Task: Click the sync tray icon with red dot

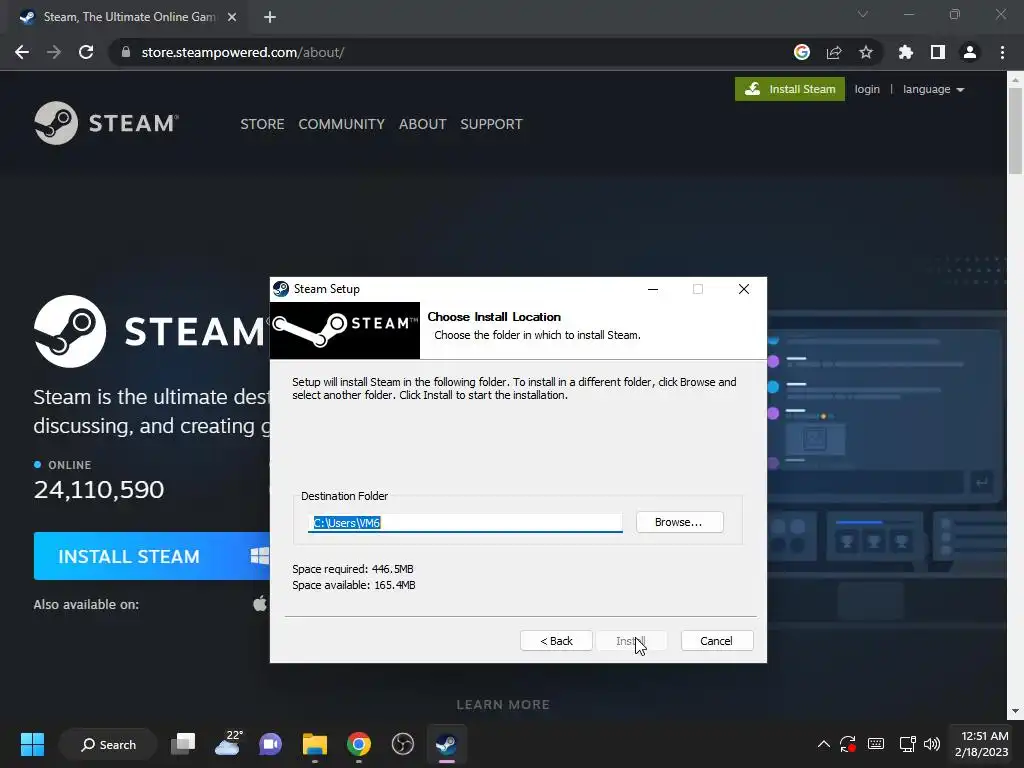Action: click(x=848, y=744)
